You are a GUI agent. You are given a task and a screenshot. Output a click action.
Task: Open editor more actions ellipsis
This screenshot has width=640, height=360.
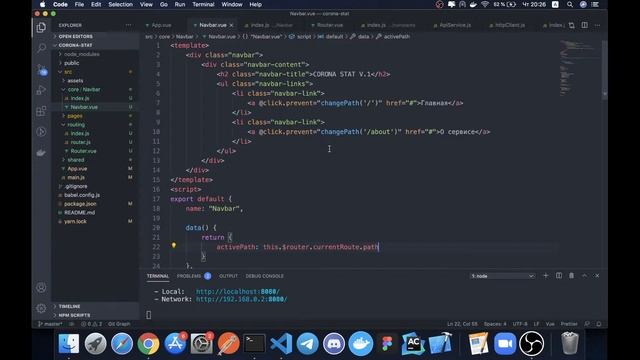click(597, 25)
